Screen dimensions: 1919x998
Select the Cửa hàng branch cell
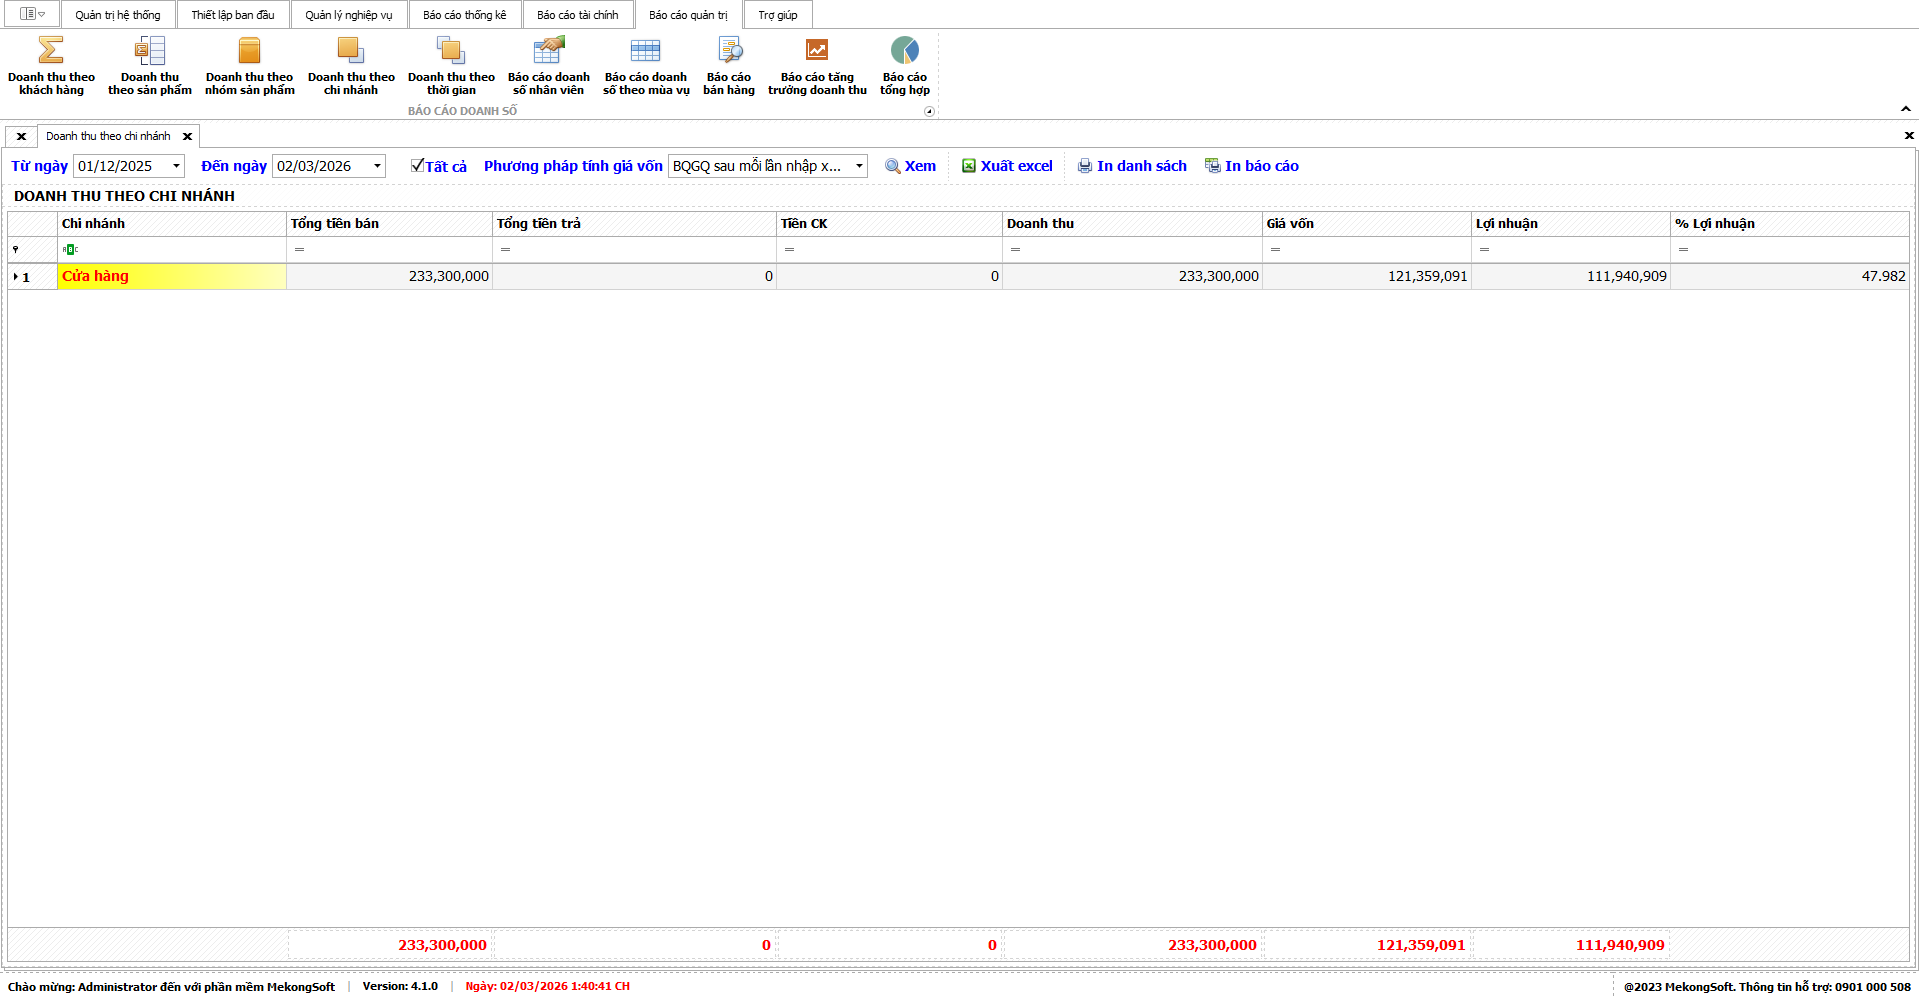click(172, 276)
